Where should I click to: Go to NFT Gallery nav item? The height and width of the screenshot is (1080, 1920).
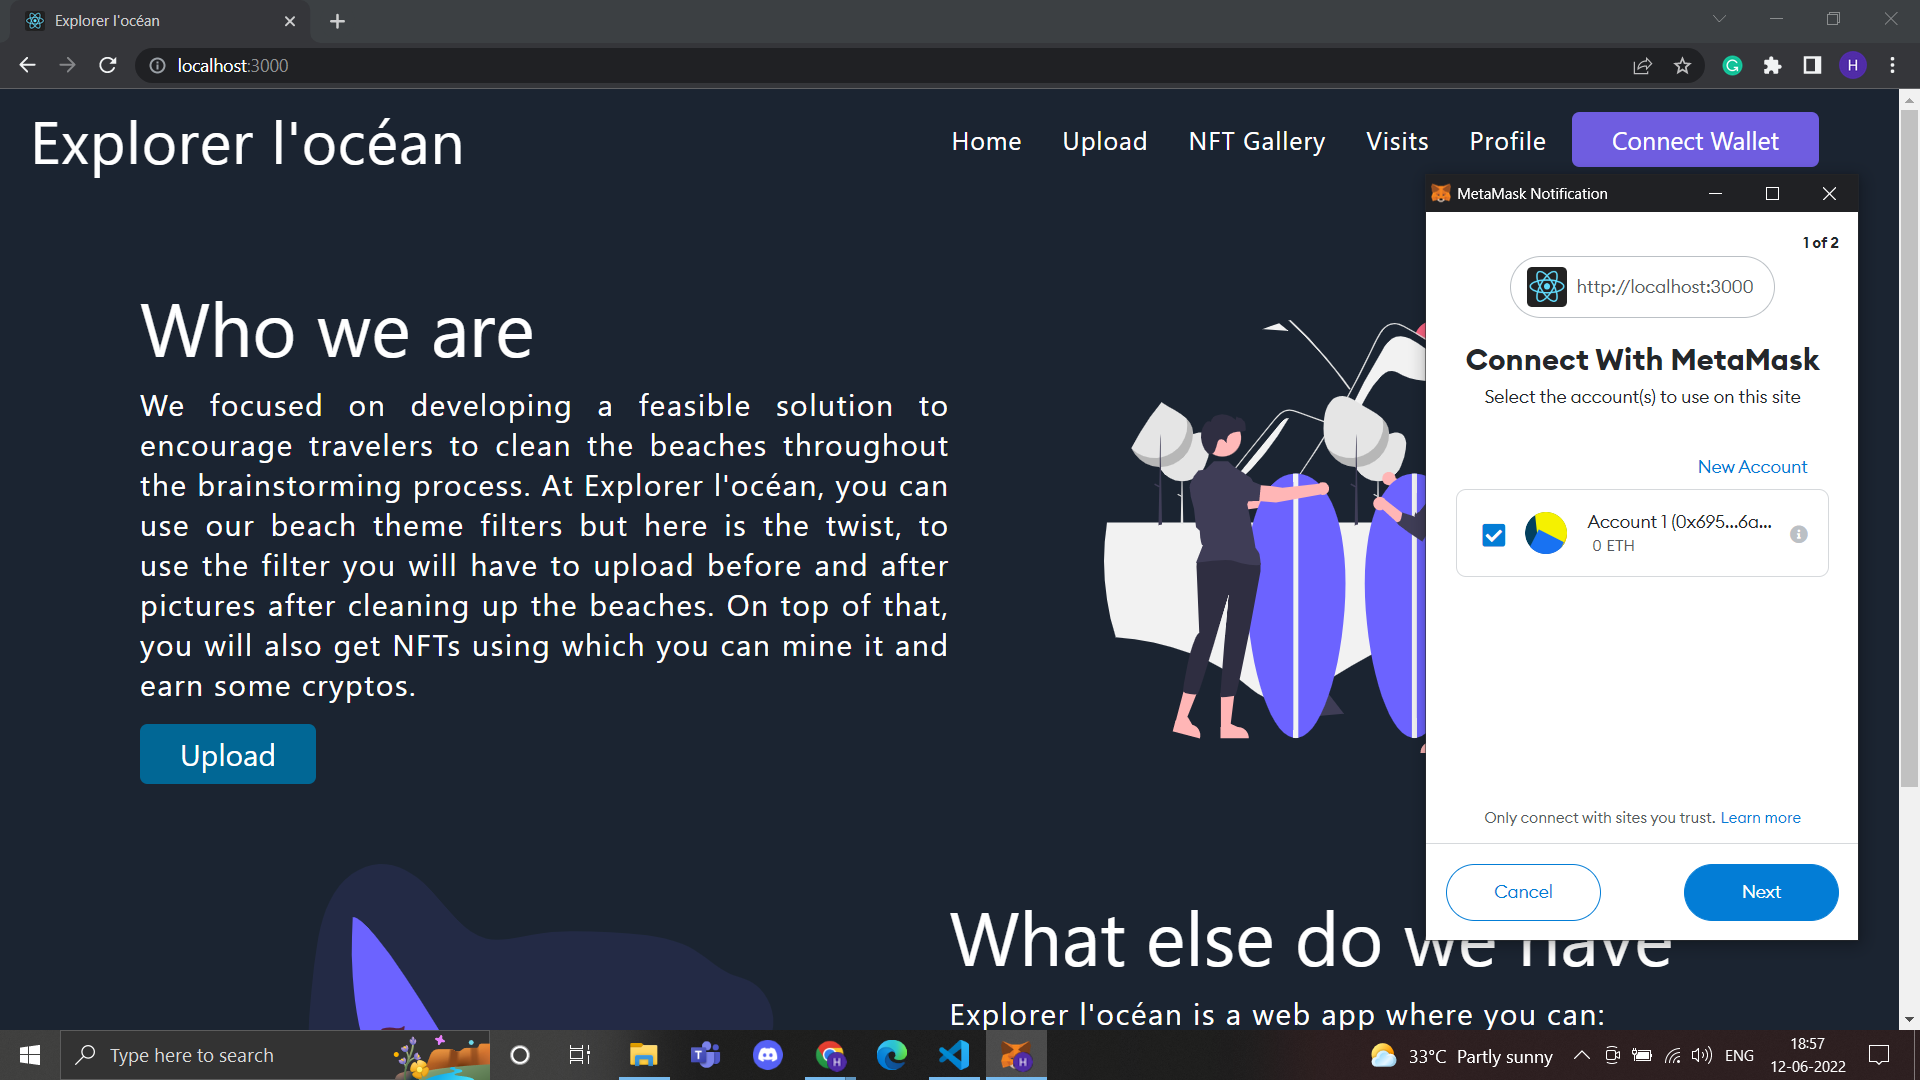(x=1256, y=141)
